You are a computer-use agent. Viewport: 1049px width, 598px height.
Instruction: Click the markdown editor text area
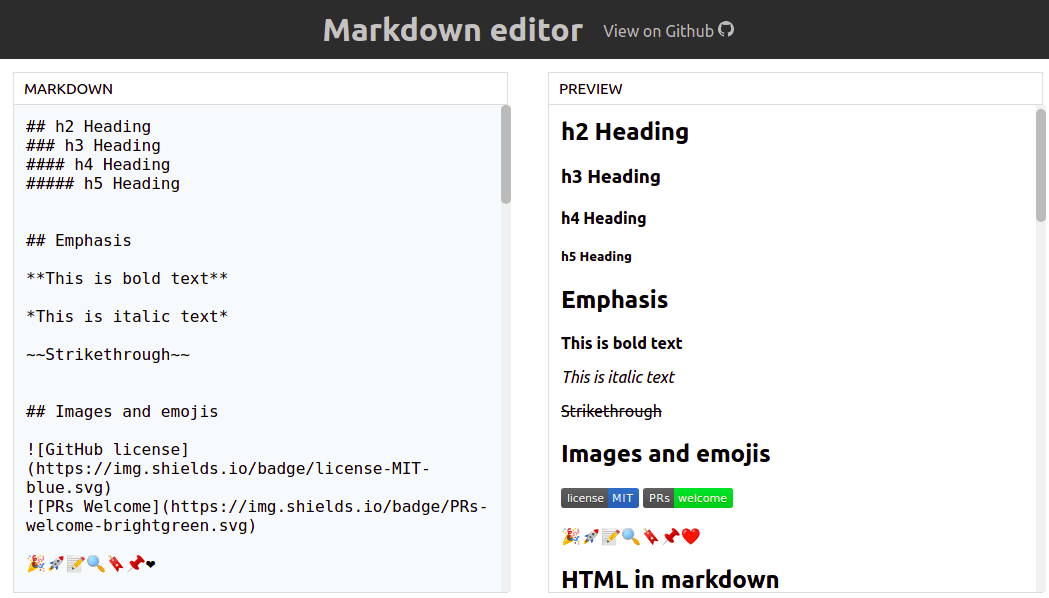250,350
